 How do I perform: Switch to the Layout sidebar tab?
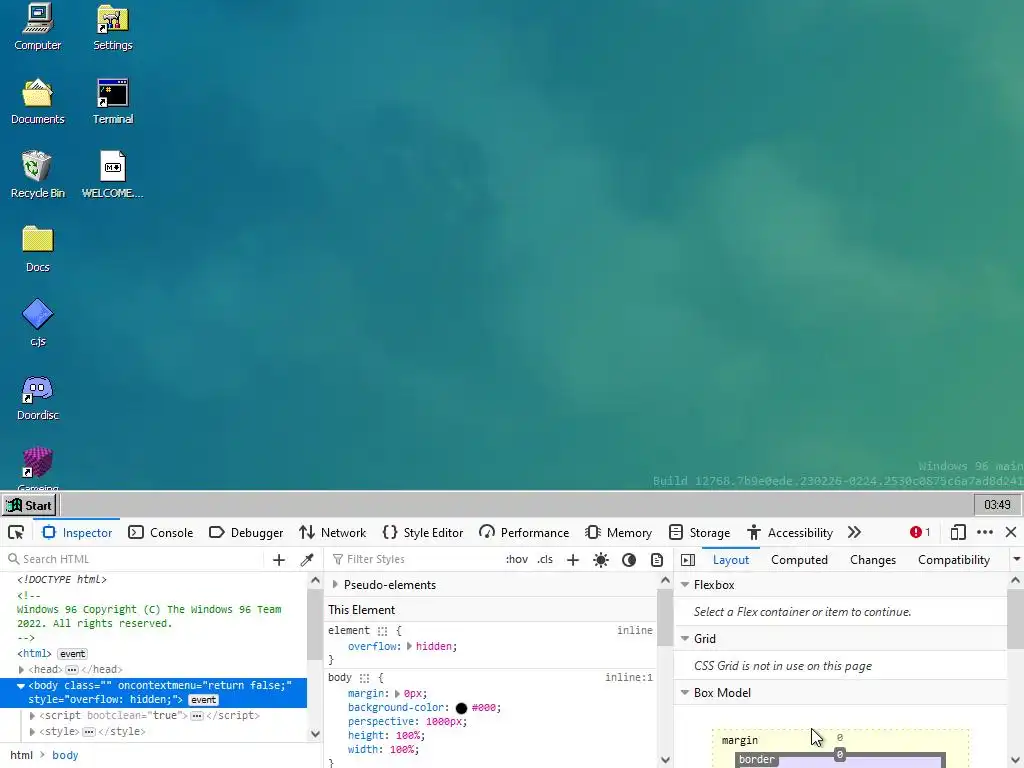[x=731, y=560]
